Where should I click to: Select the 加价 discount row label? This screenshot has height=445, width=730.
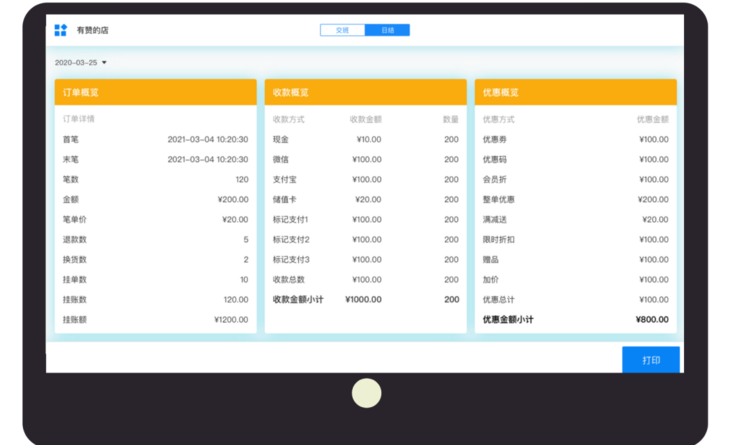pos(491,279)
